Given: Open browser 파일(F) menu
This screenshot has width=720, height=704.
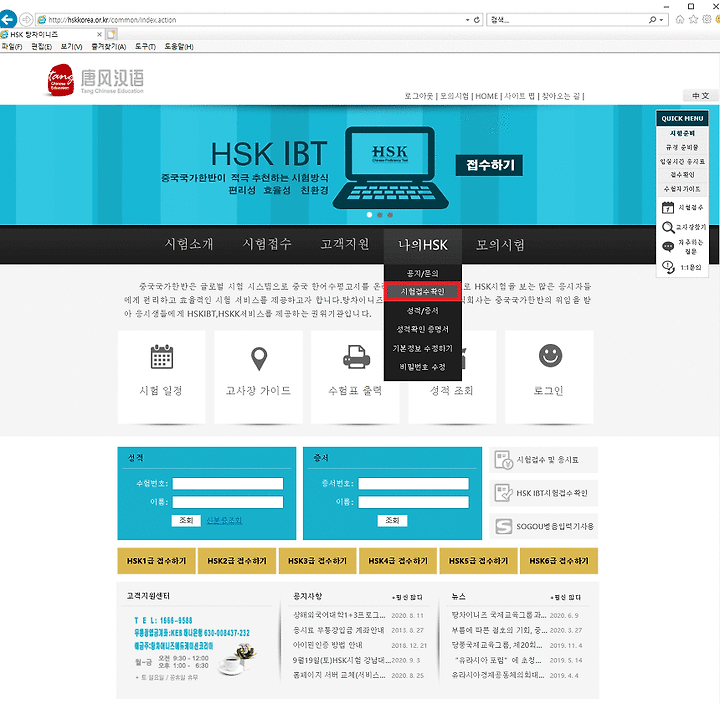Looking at the screenshot, I should [x=11, y=46].
